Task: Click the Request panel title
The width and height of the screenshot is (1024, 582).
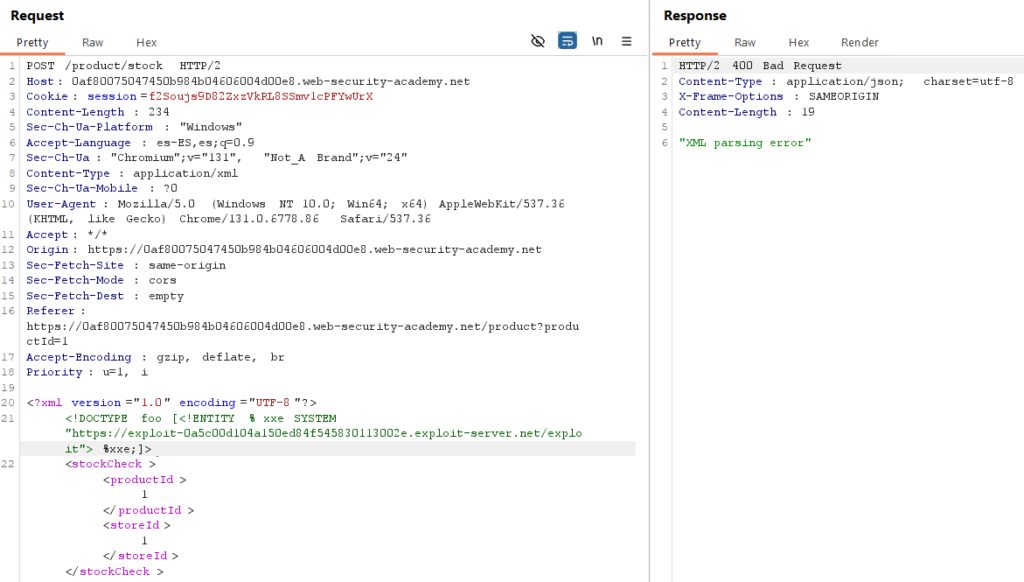Action: pyautogui.click(x=37, y=16)
